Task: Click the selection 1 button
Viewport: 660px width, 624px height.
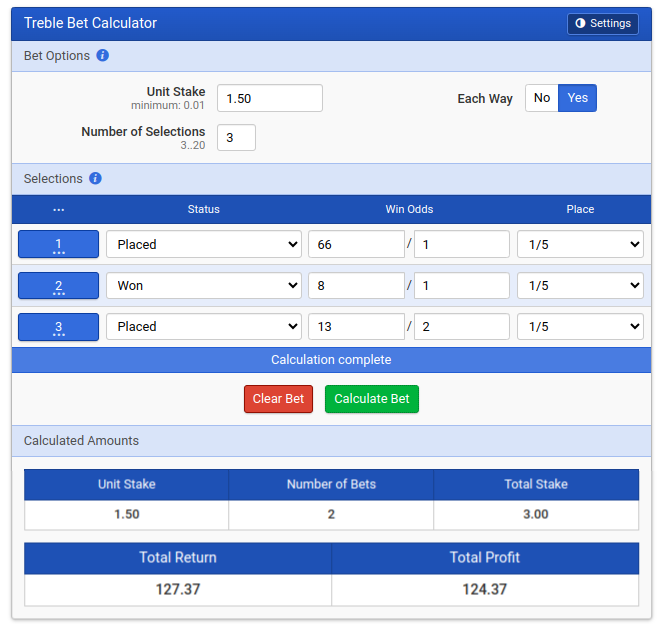Action: (x=59, y=244)
